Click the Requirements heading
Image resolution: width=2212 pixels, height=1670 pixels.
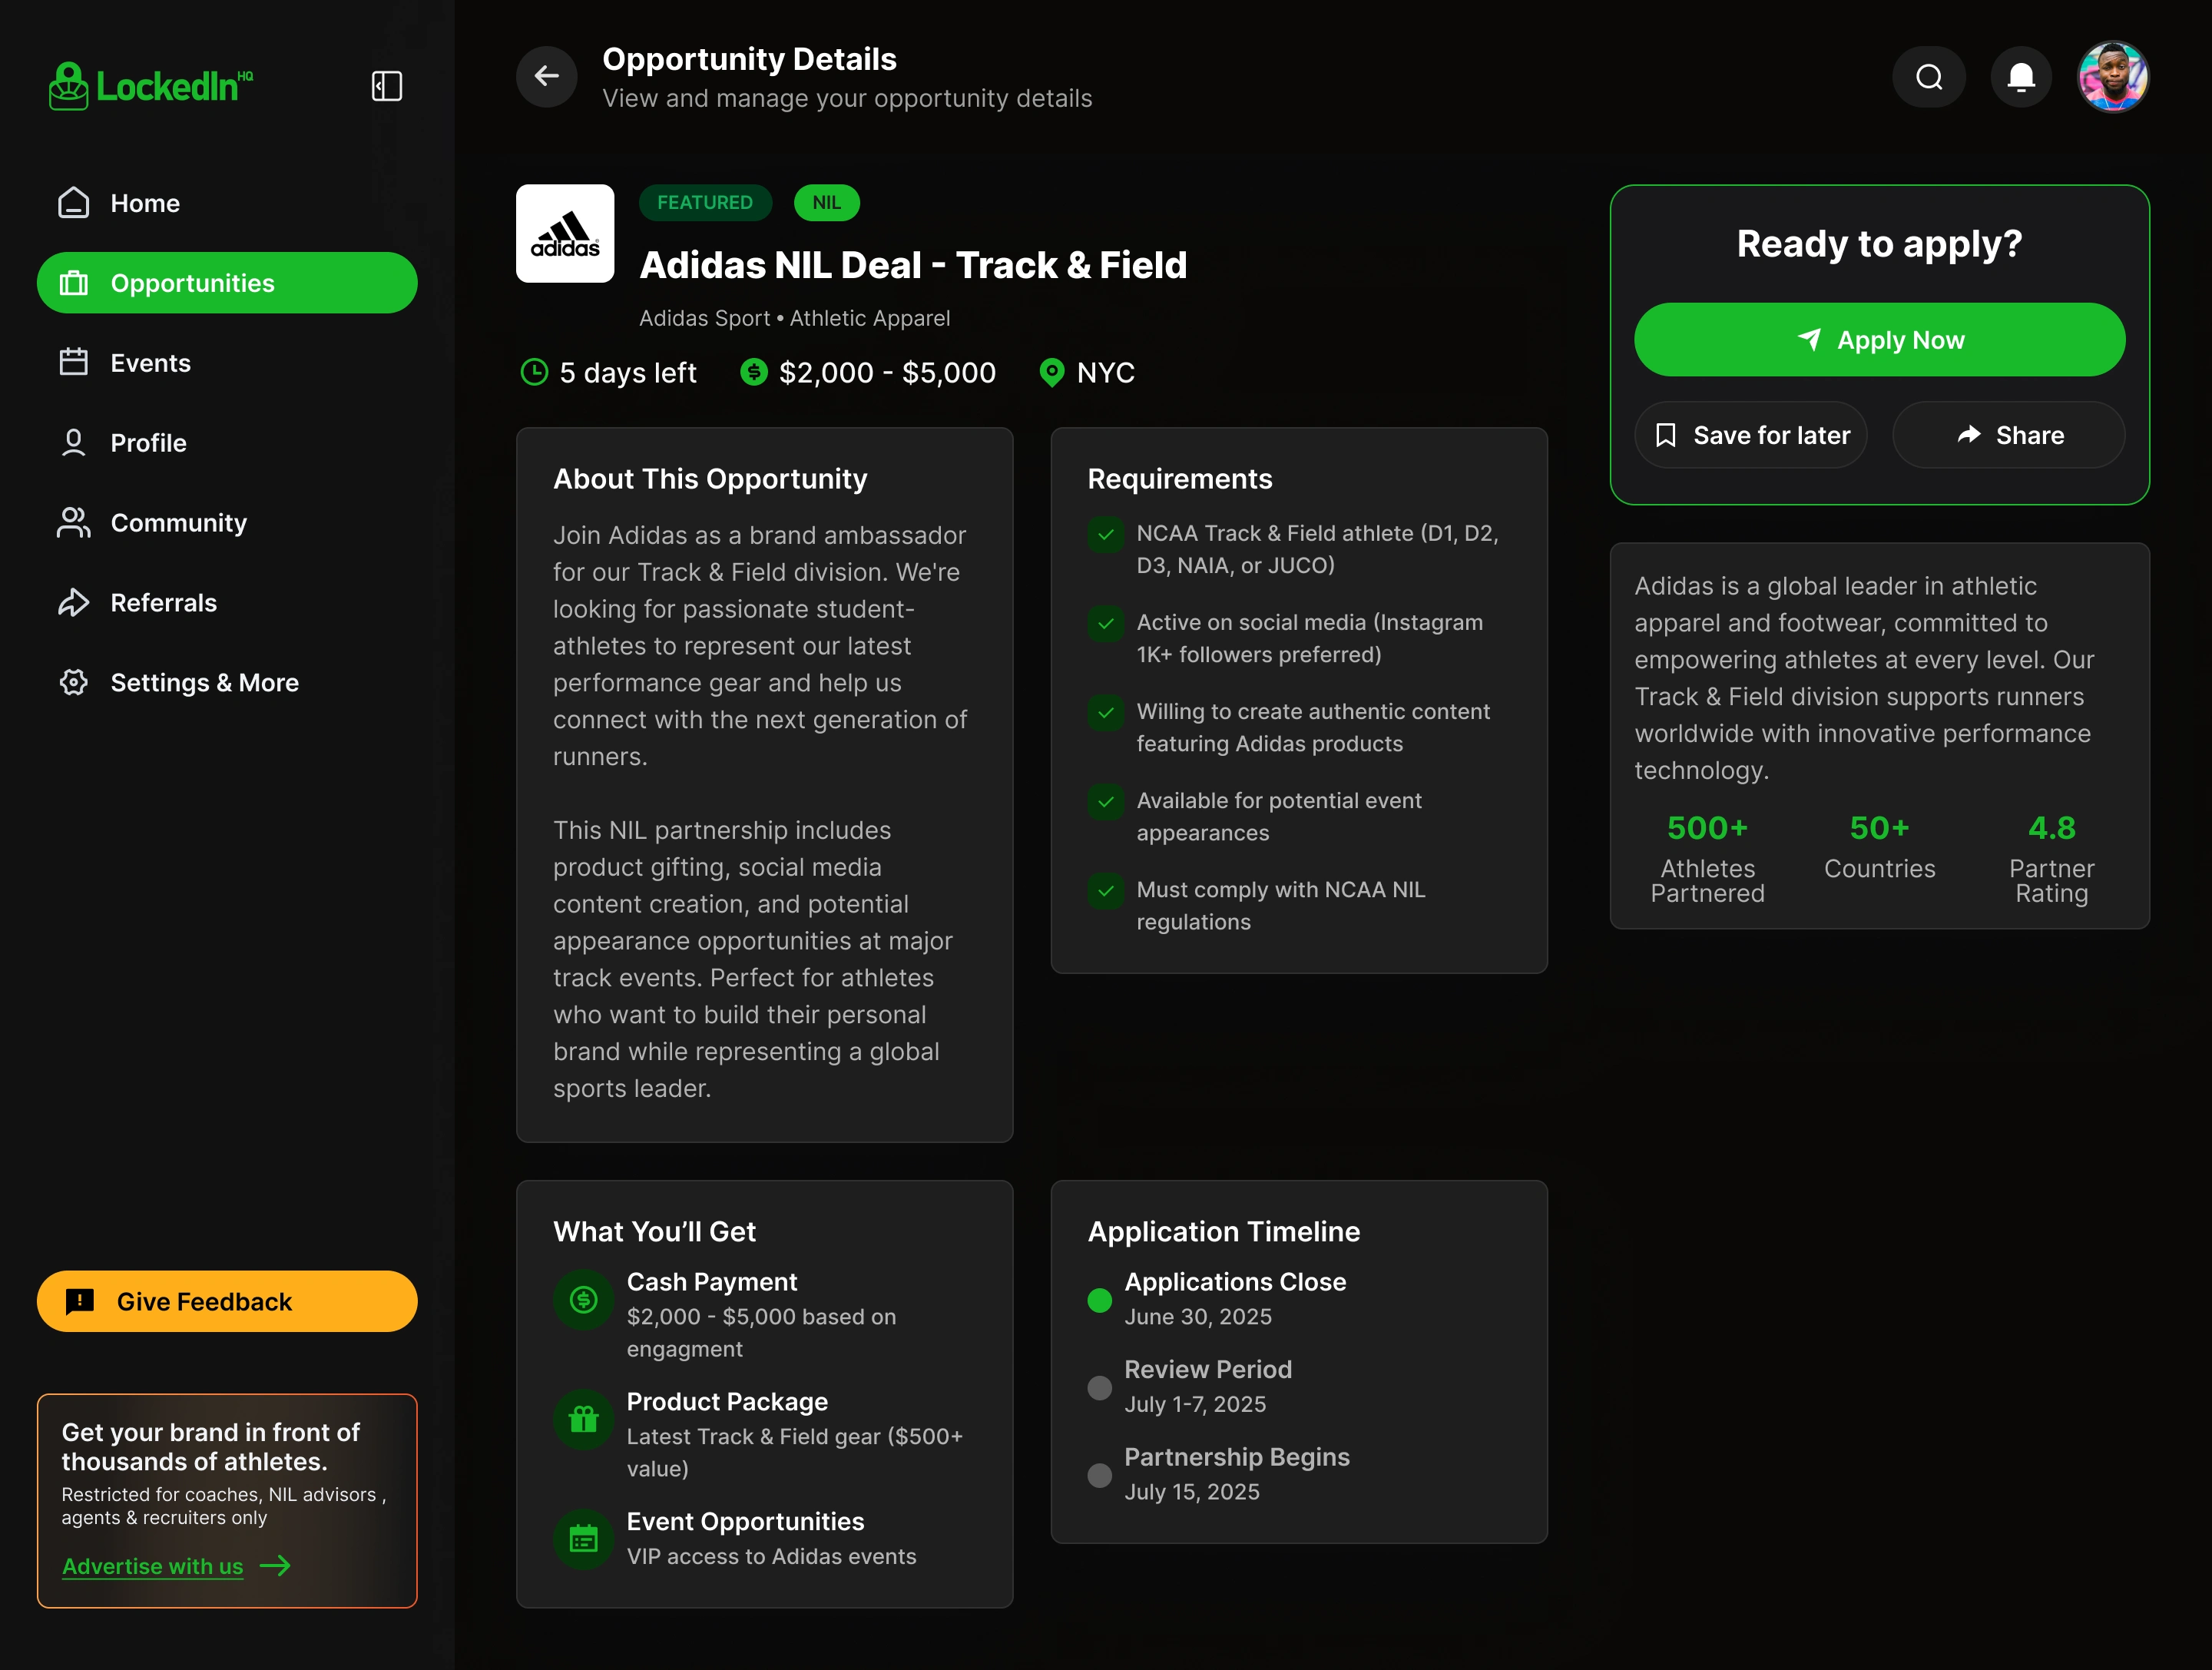coord(1180,479)
